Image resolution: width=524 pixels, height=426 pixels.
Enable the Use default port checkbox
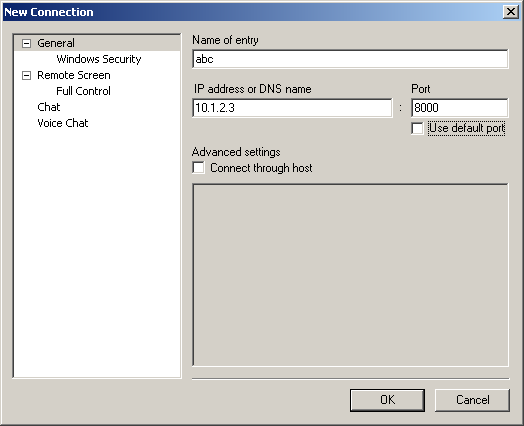click(417, 128)
